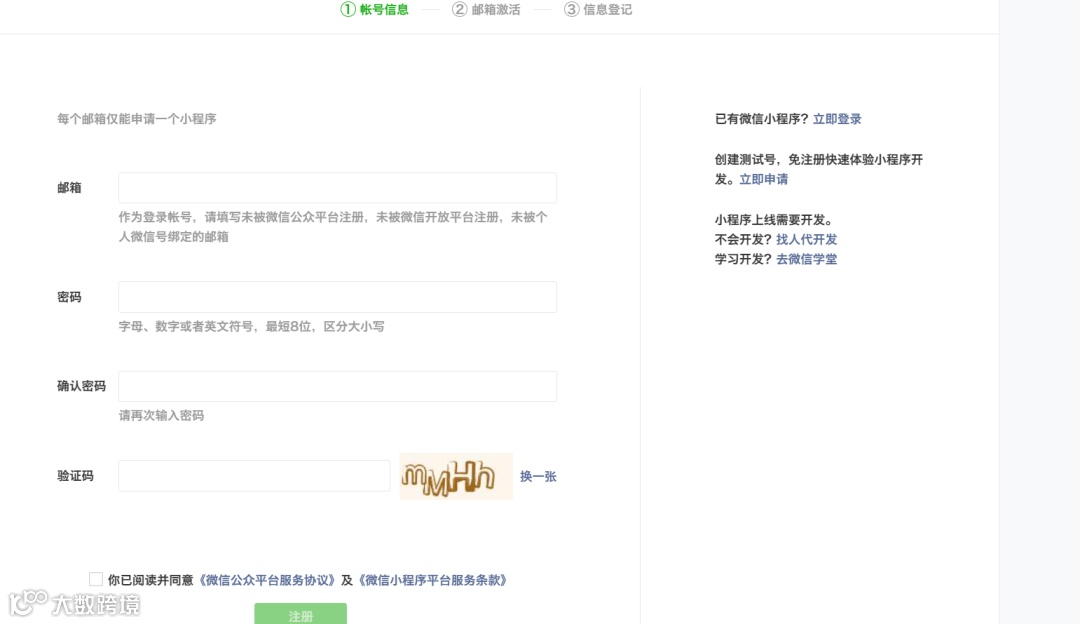Select step 1 帐号信息
The image size is (1080, 624).
click(375, 10)
